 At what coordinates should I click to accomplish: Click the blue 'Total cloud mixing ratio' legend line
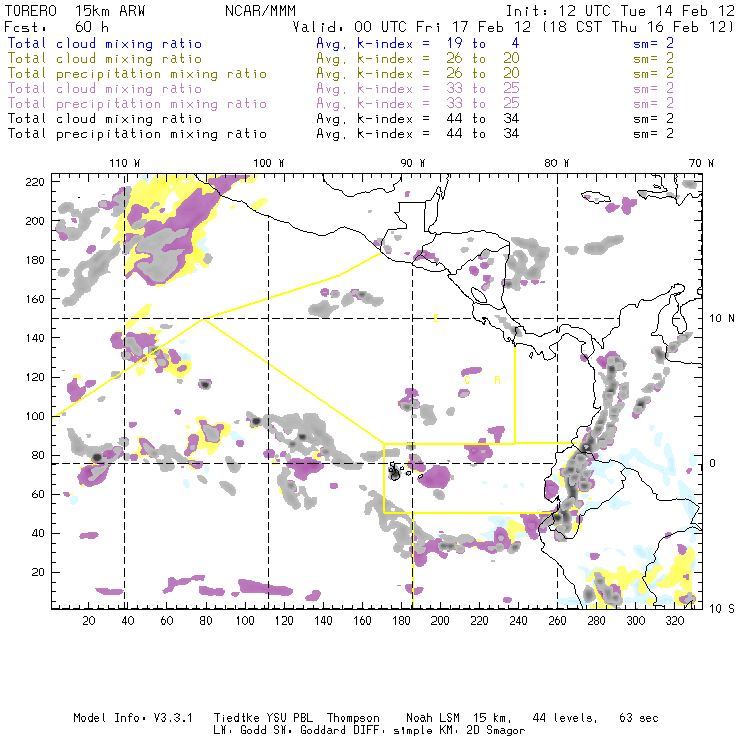coord(105,43)
